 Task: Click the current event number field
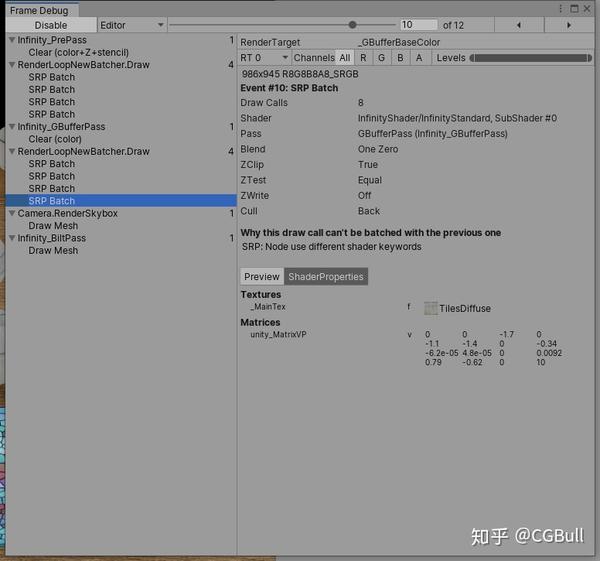(x=419, y=25)
